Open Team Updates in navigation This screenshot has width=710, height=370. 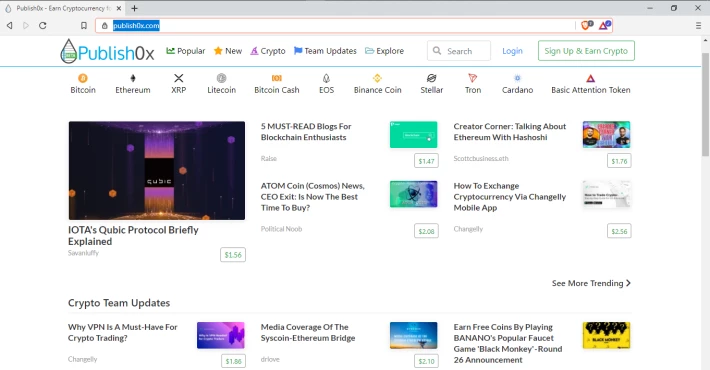(325, 51)
